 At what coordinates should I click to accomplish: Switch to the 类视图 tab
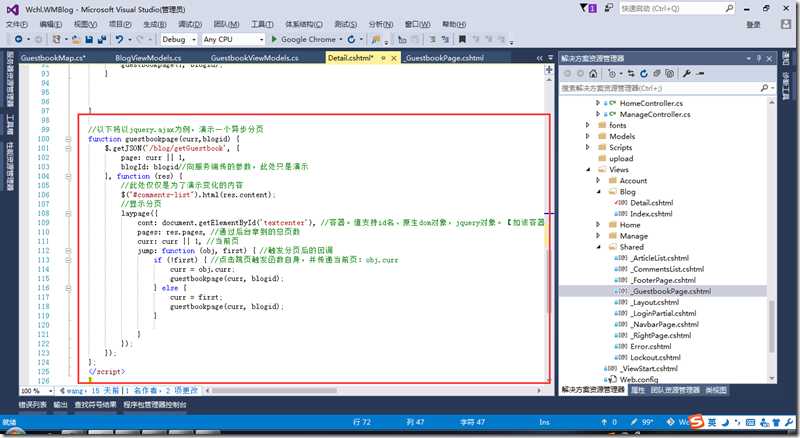pyautogui.click(x=716, y=390)
